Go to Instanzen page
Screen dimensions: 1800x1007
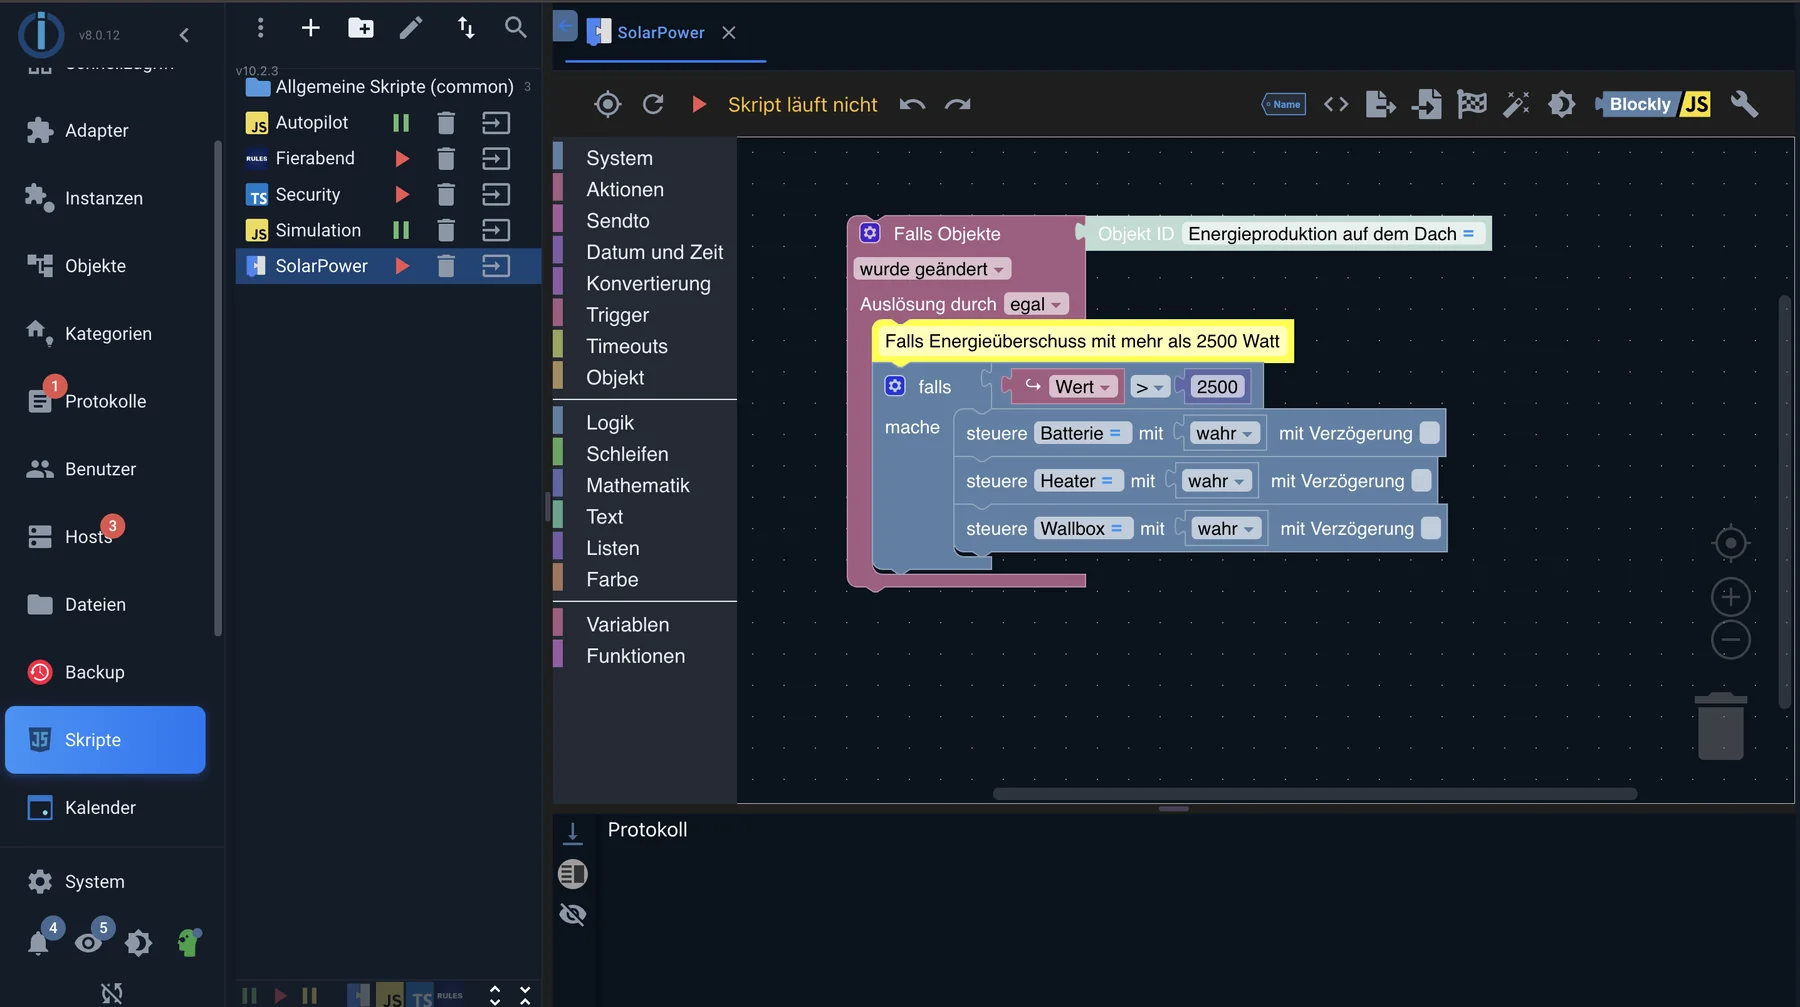tap(105, 198)
